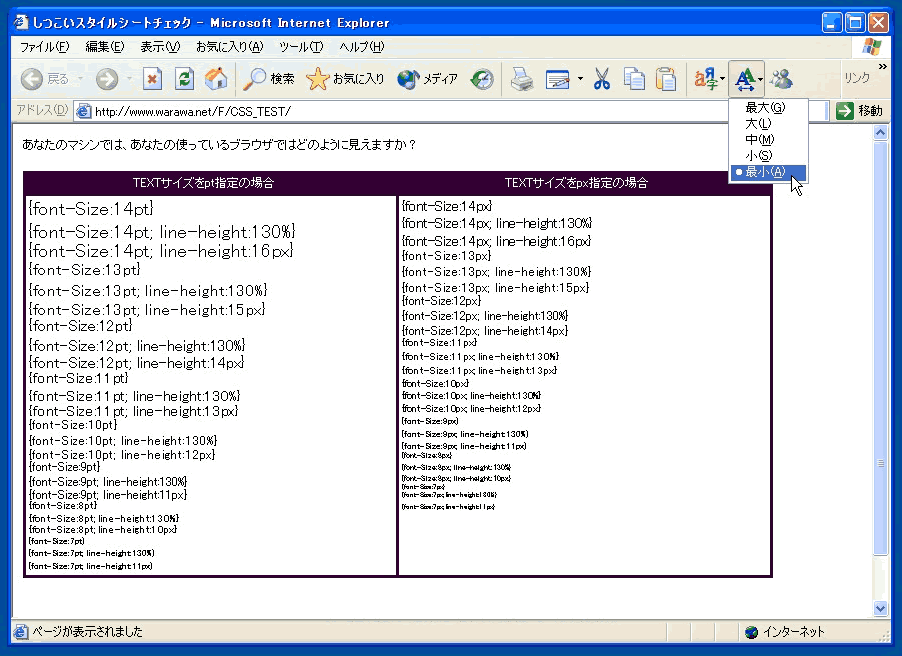Click the line '{font-Size:10pt}'
902x656 pixels.
coord(72,425)
